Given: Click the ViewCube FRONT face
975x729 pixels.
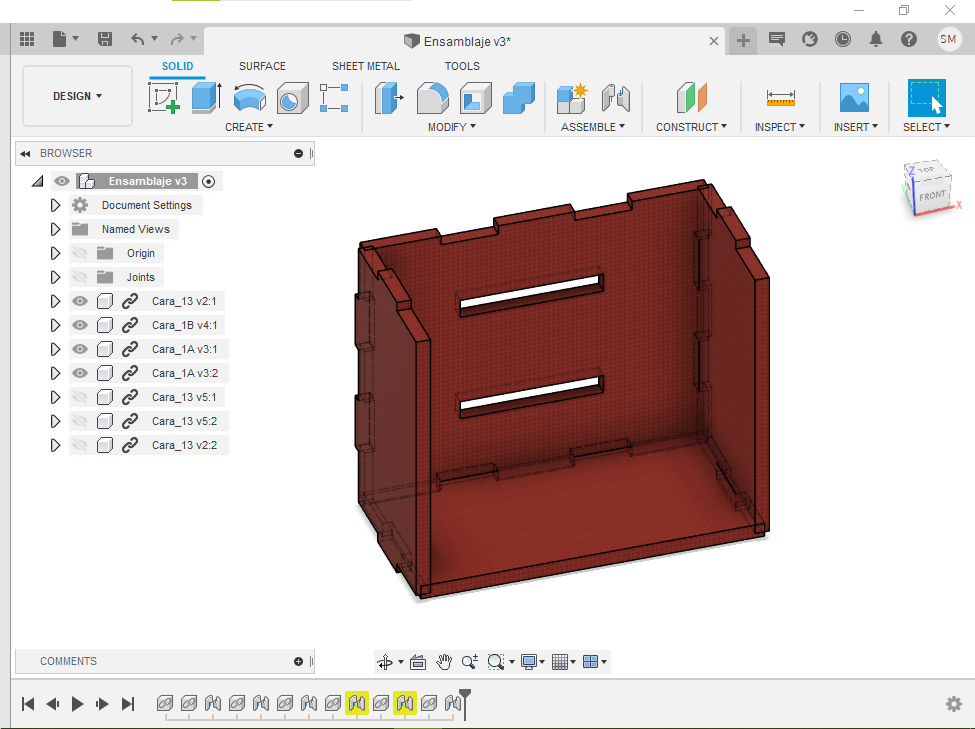Looking at the screenshot, I should (933, 196).
